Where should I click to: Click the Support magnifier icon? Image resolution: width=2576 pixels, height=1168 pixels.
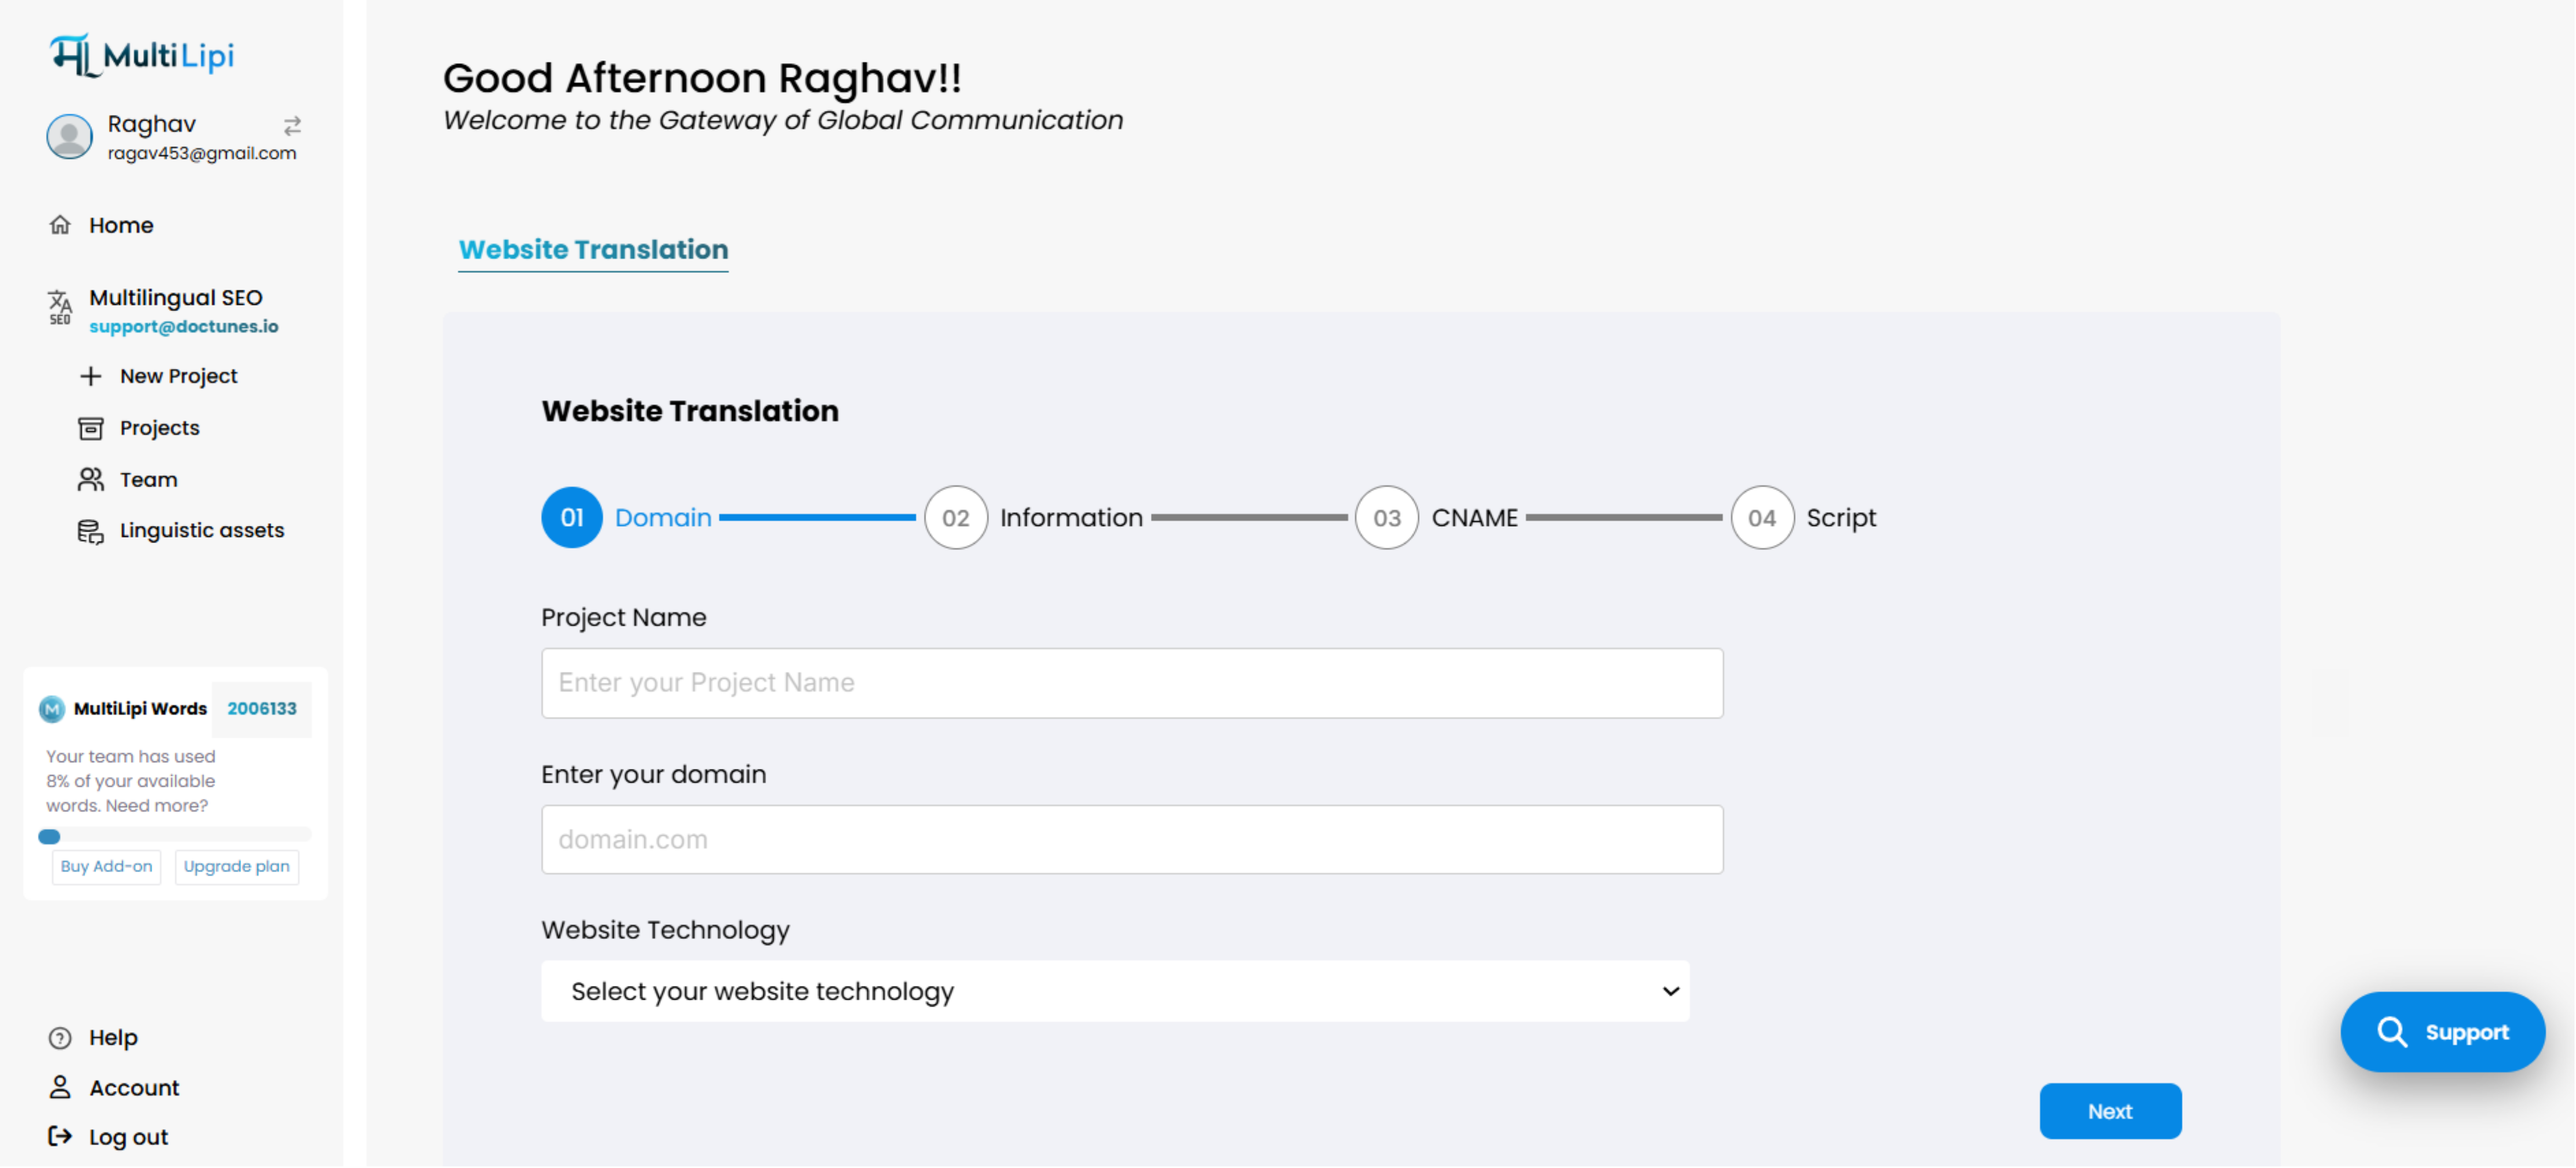pos(2392,1032)
